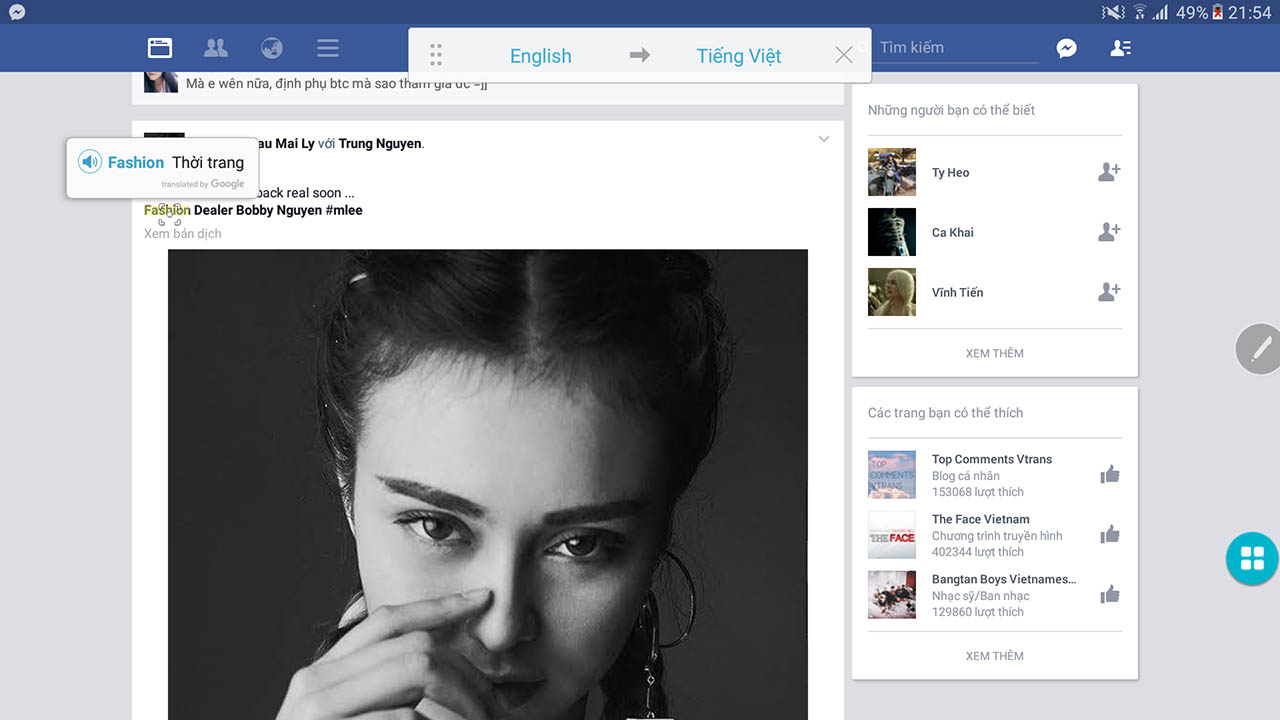Open the Notifications globe icon
The width and height of the screenshot is (1280, 720).
(271, 48)
